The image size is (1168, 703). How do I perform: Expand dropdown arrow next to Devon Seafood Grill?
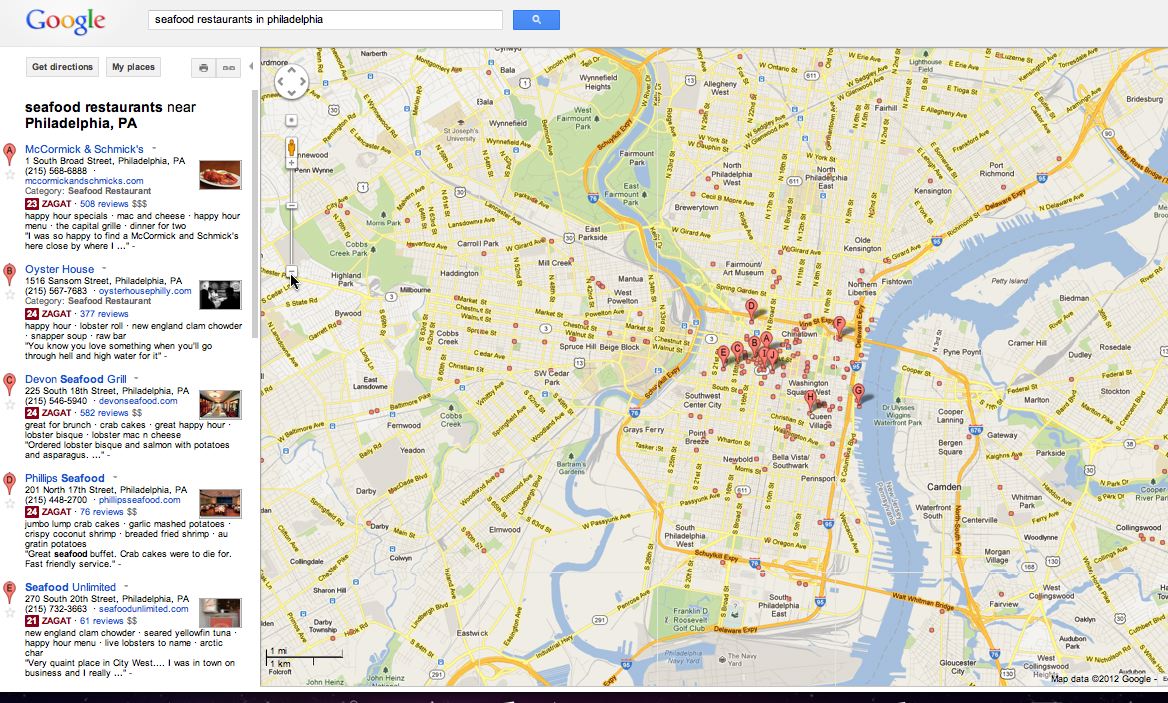tap(137, 379)
